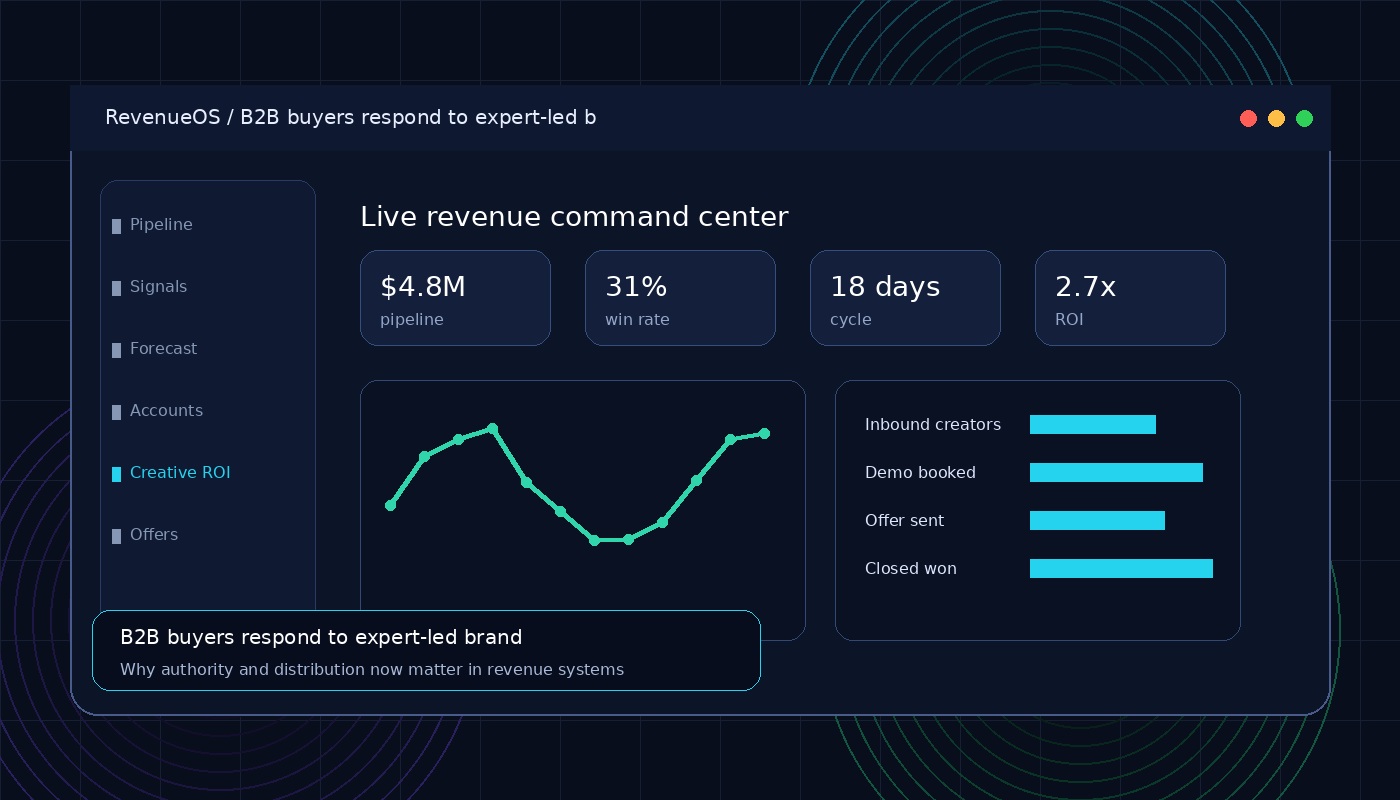1400x800 pixels.
Task: Click the 'Why authority and distribution' subtitle
Action: click(x=372, y=670)
